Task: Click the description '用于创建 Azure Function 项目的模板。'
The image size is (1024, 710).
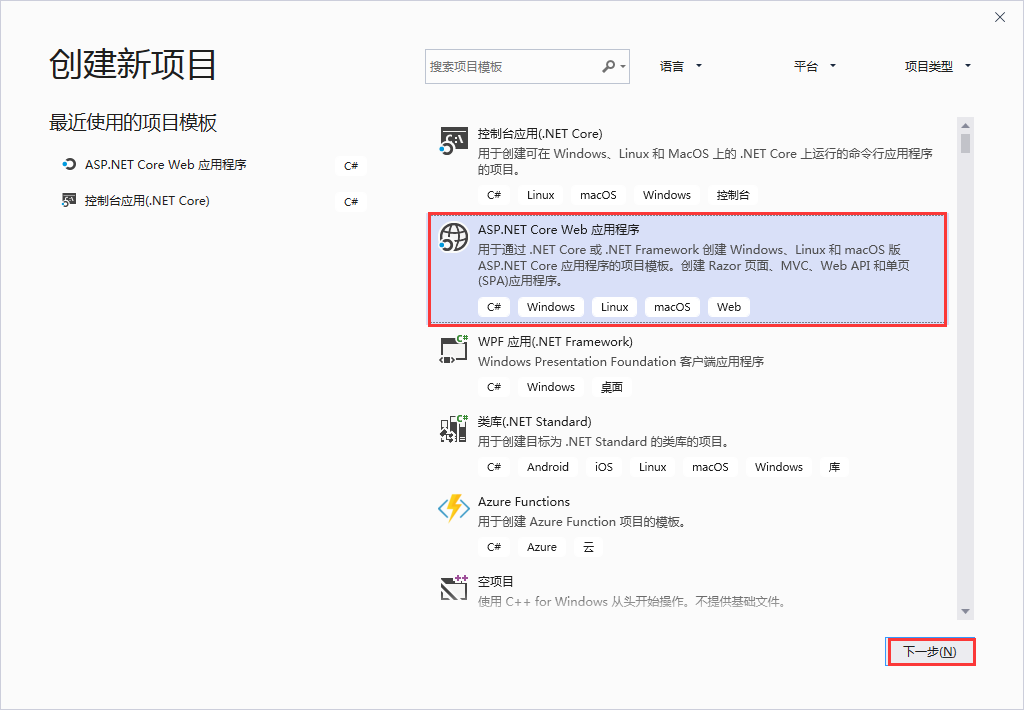Action: [582, 522]
